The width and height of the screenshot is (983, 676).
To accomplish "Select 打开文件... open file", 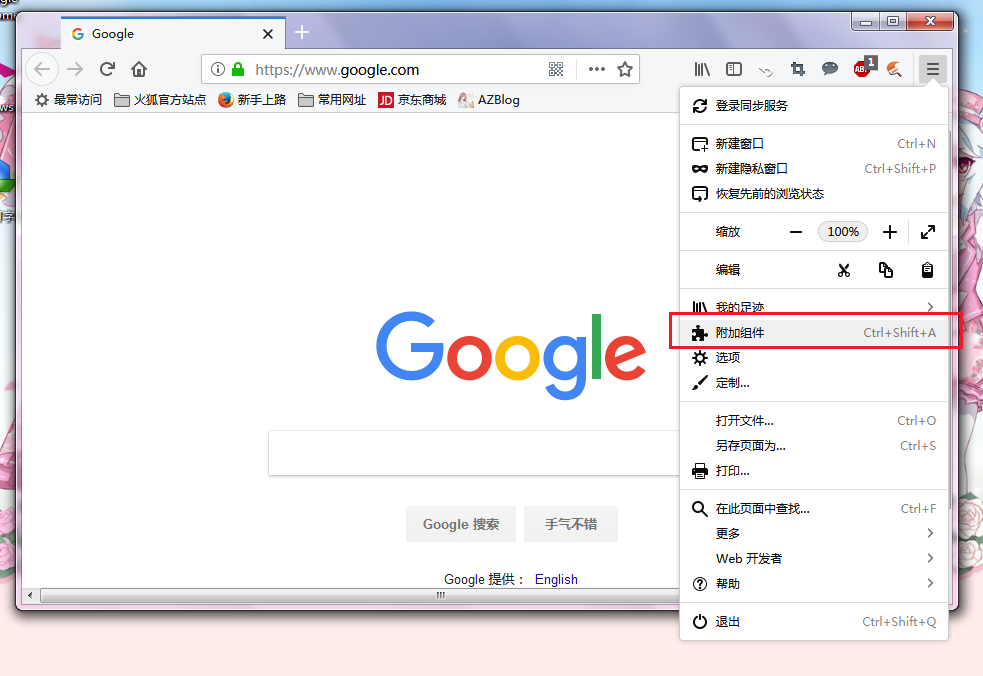I will [814, 420].
